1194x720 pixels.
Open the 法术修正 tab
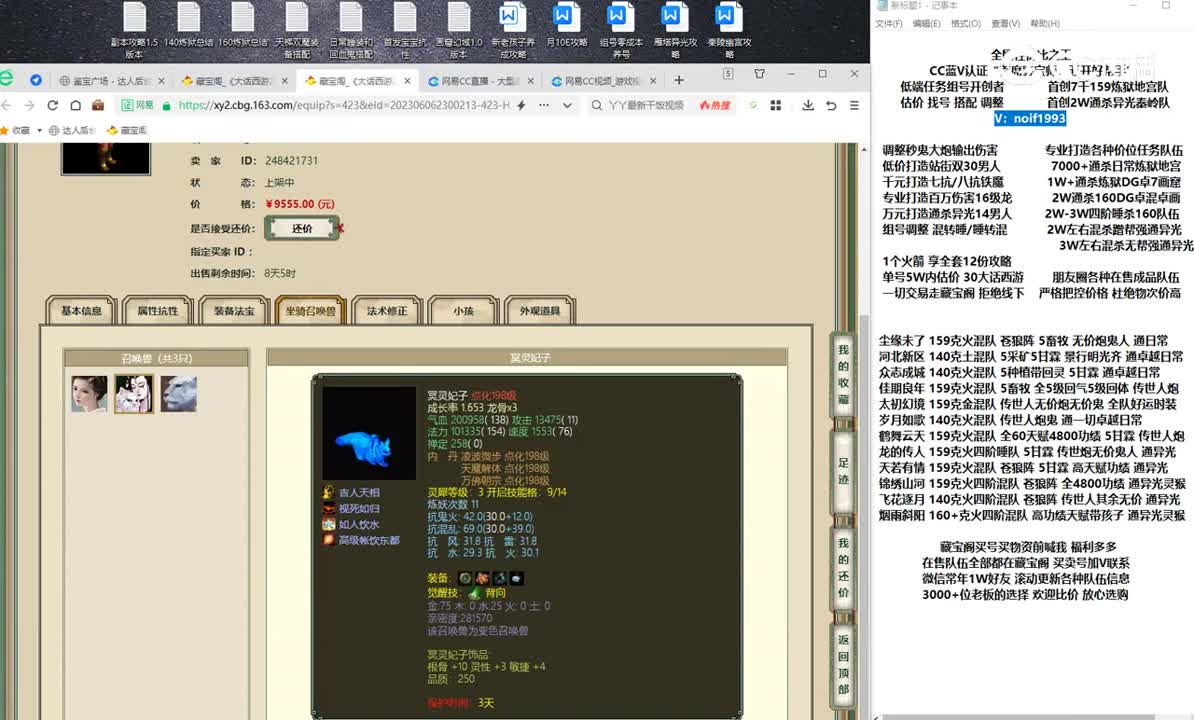coord(387,311)
